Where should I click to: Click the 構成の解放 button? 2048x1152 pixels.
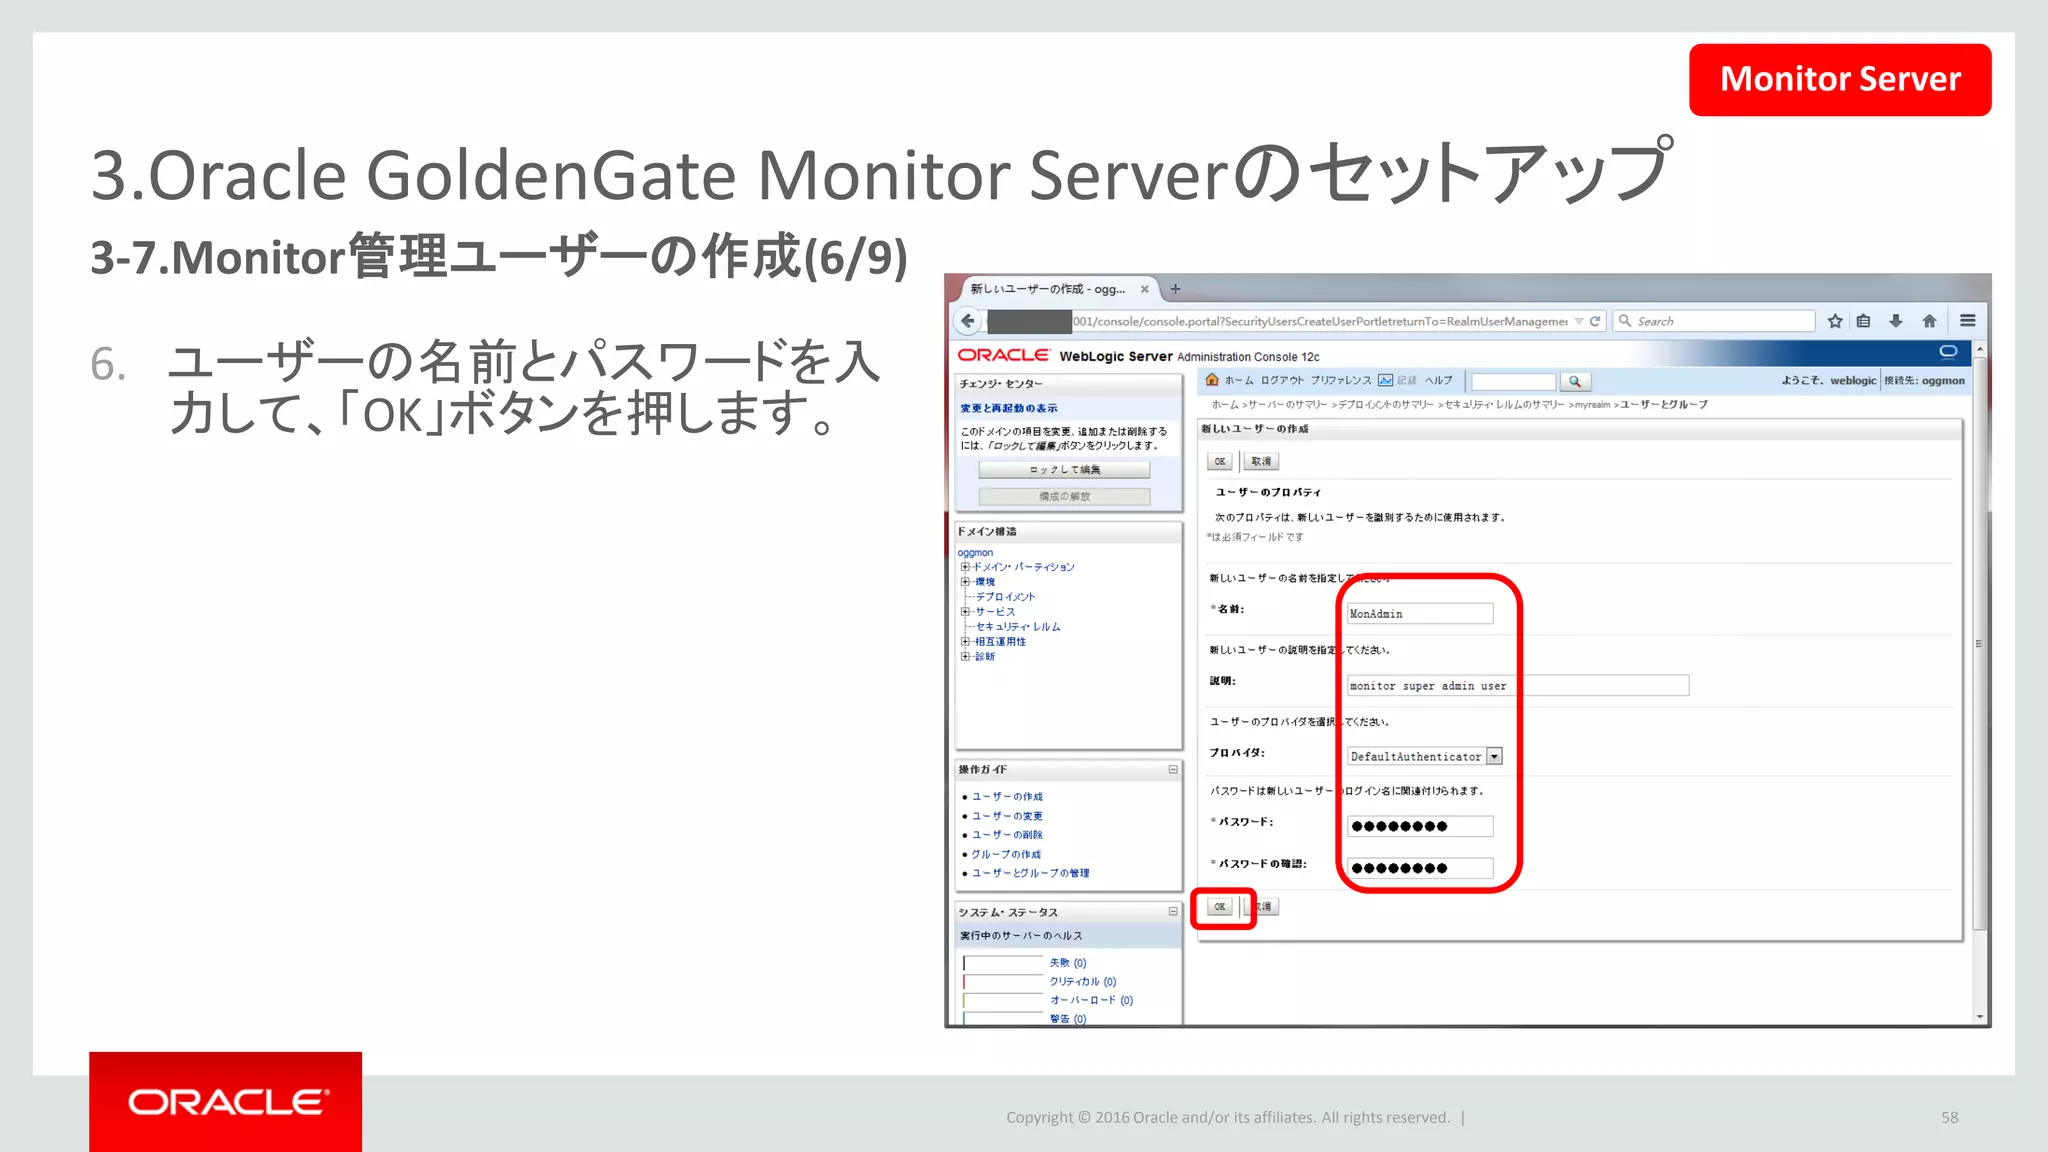coord(1064,497)
